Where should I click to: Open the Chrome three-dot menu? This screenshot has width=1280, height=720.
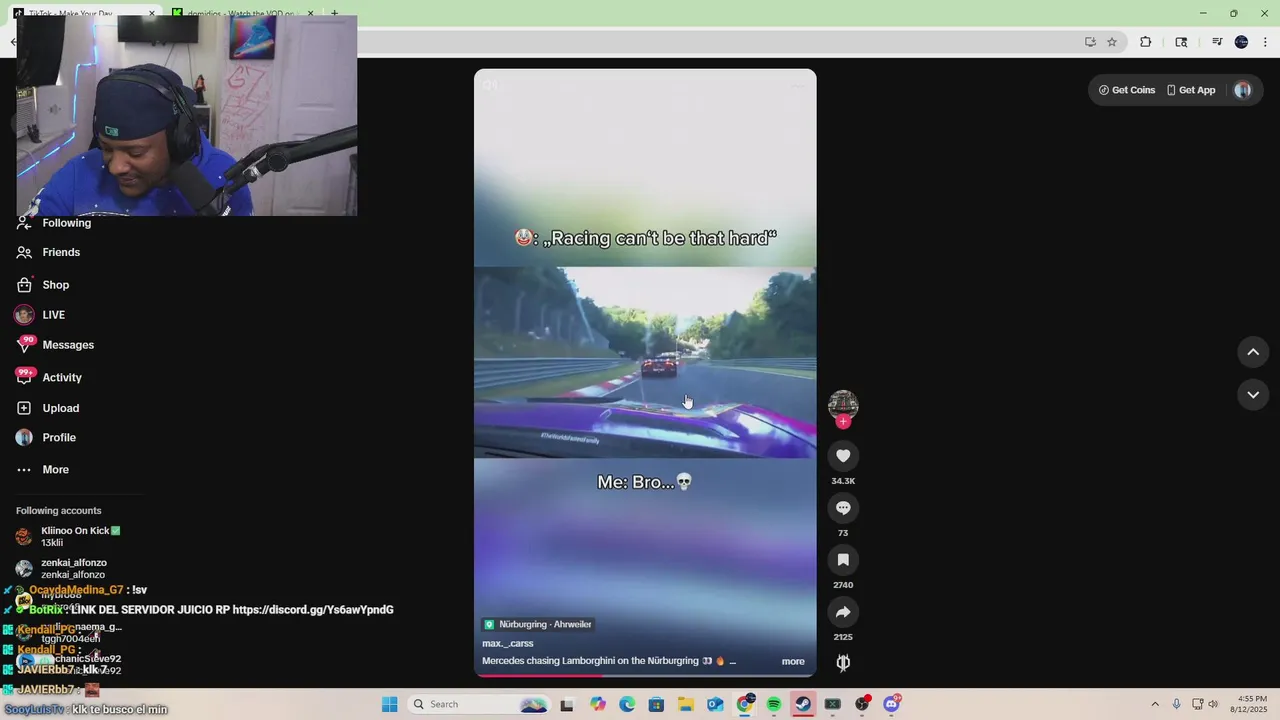click(1265, 42)
